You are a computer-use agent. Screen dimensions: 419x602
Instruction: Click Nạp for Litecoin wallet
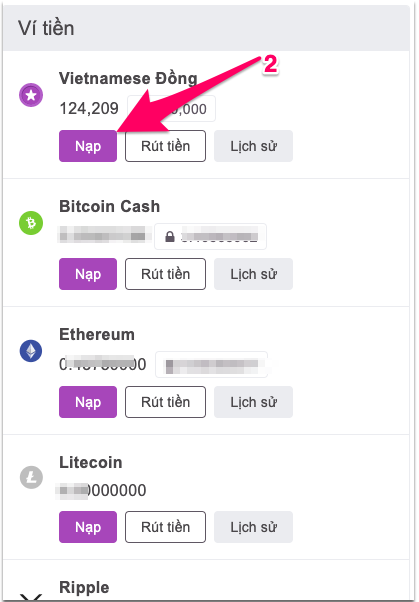point(88,527)
